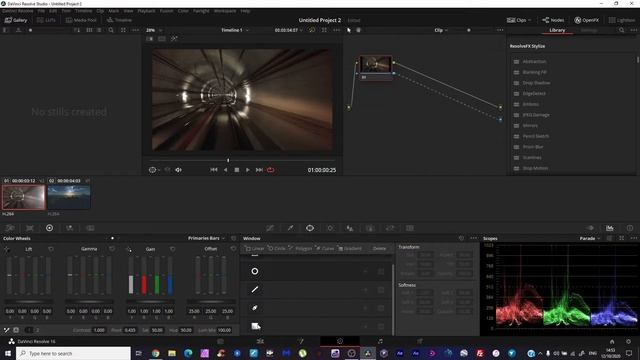The width and height of the screenshot is (640, 360).
Task: Open the Power Window palette icon
Action: click(310, 228)
